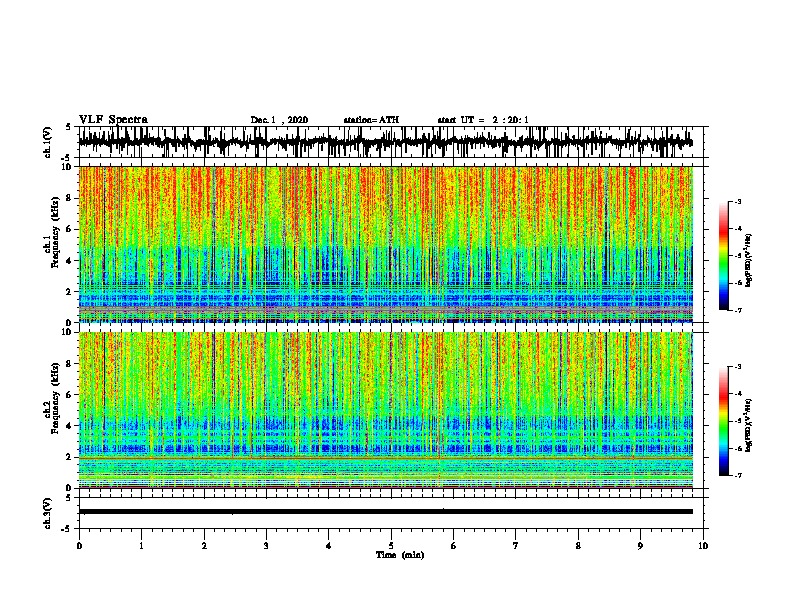Click inside the ch.2 spectrogram panel
This screenshot has width=792, height=612.
(x=385, y=410)
